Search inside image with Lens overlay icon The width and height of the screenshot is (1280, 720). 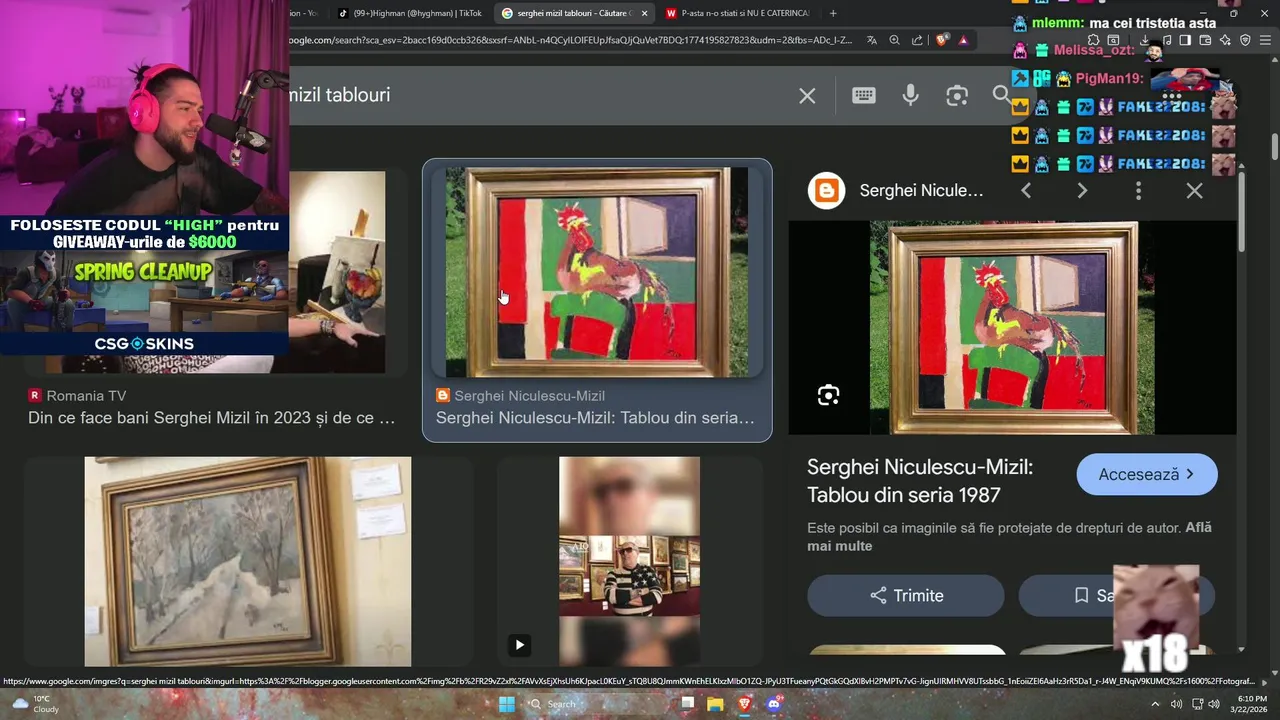click(x=828, y=395)
